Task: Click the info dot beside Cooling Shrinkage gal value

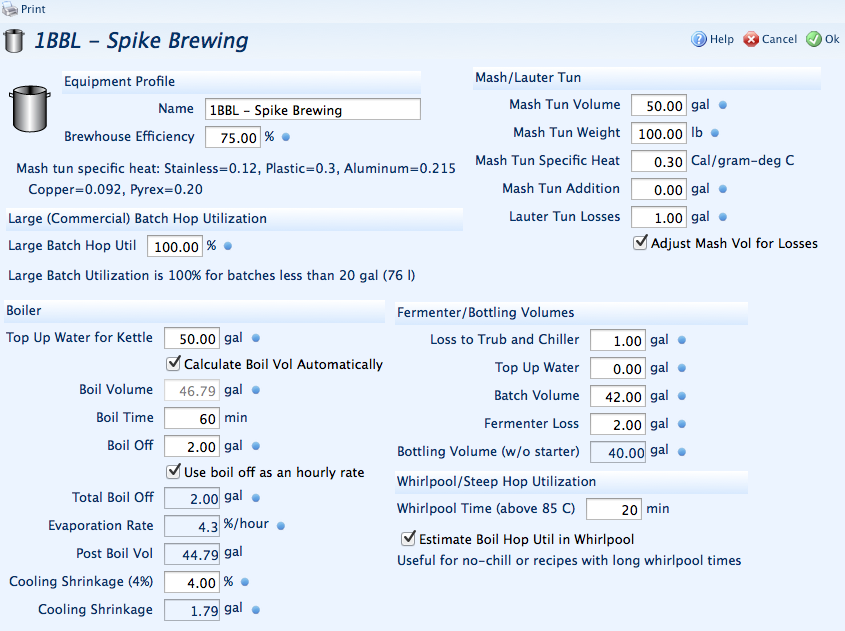Action: point(256,610)
